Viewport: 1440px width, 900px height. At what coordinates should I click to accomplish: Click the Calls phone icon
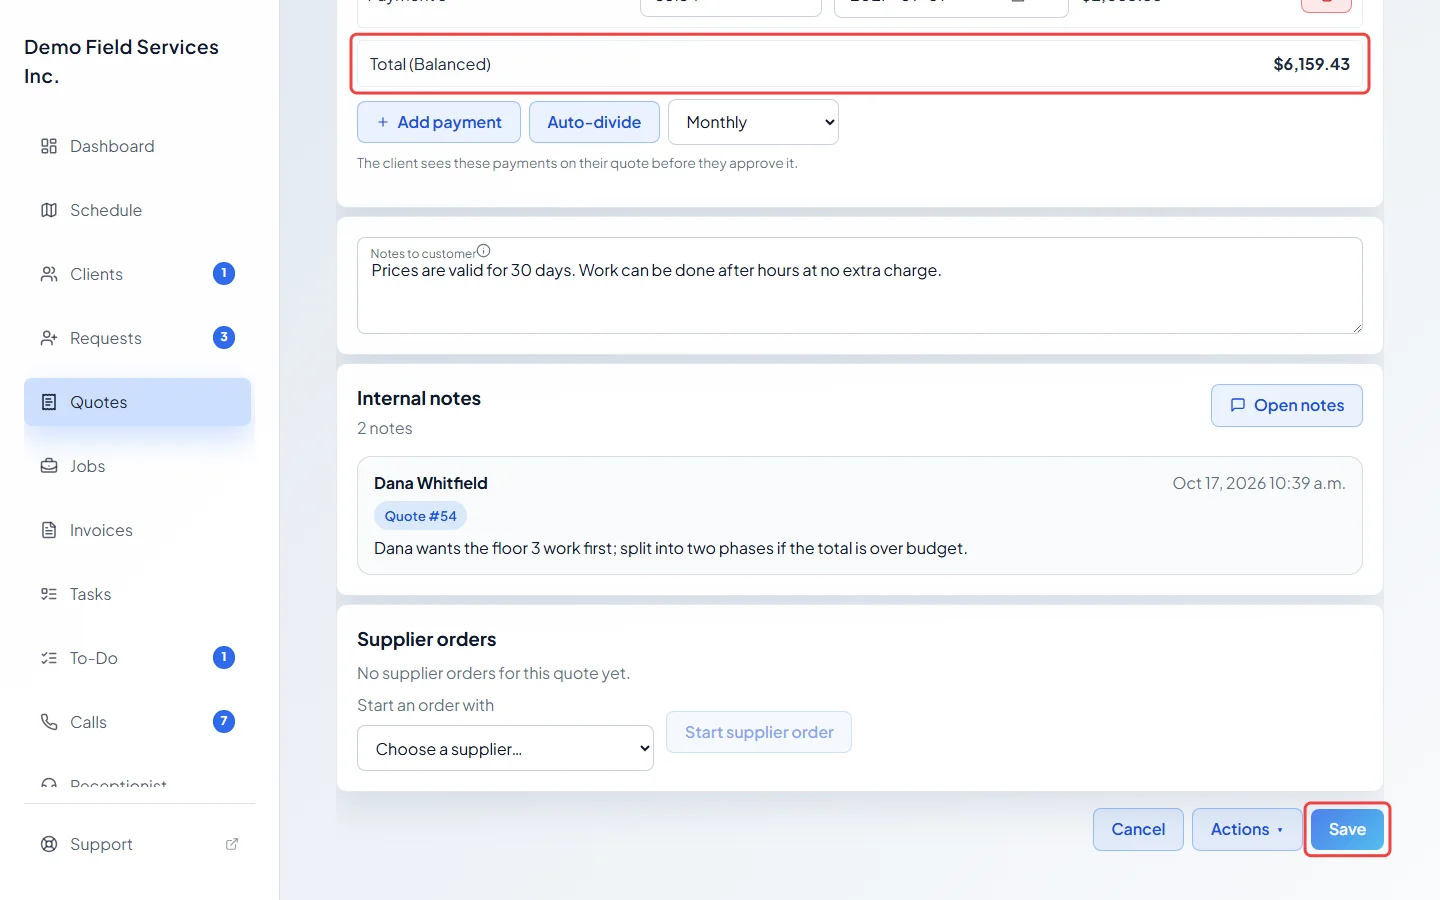pos(49,722)
